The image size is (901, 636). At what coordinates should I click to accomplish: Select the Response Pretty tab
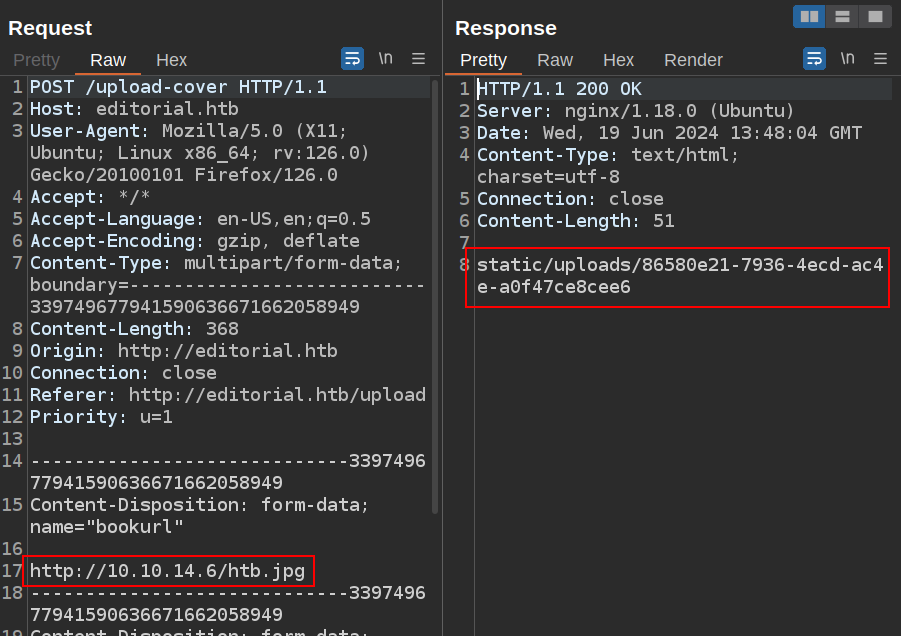click(483, 60)
